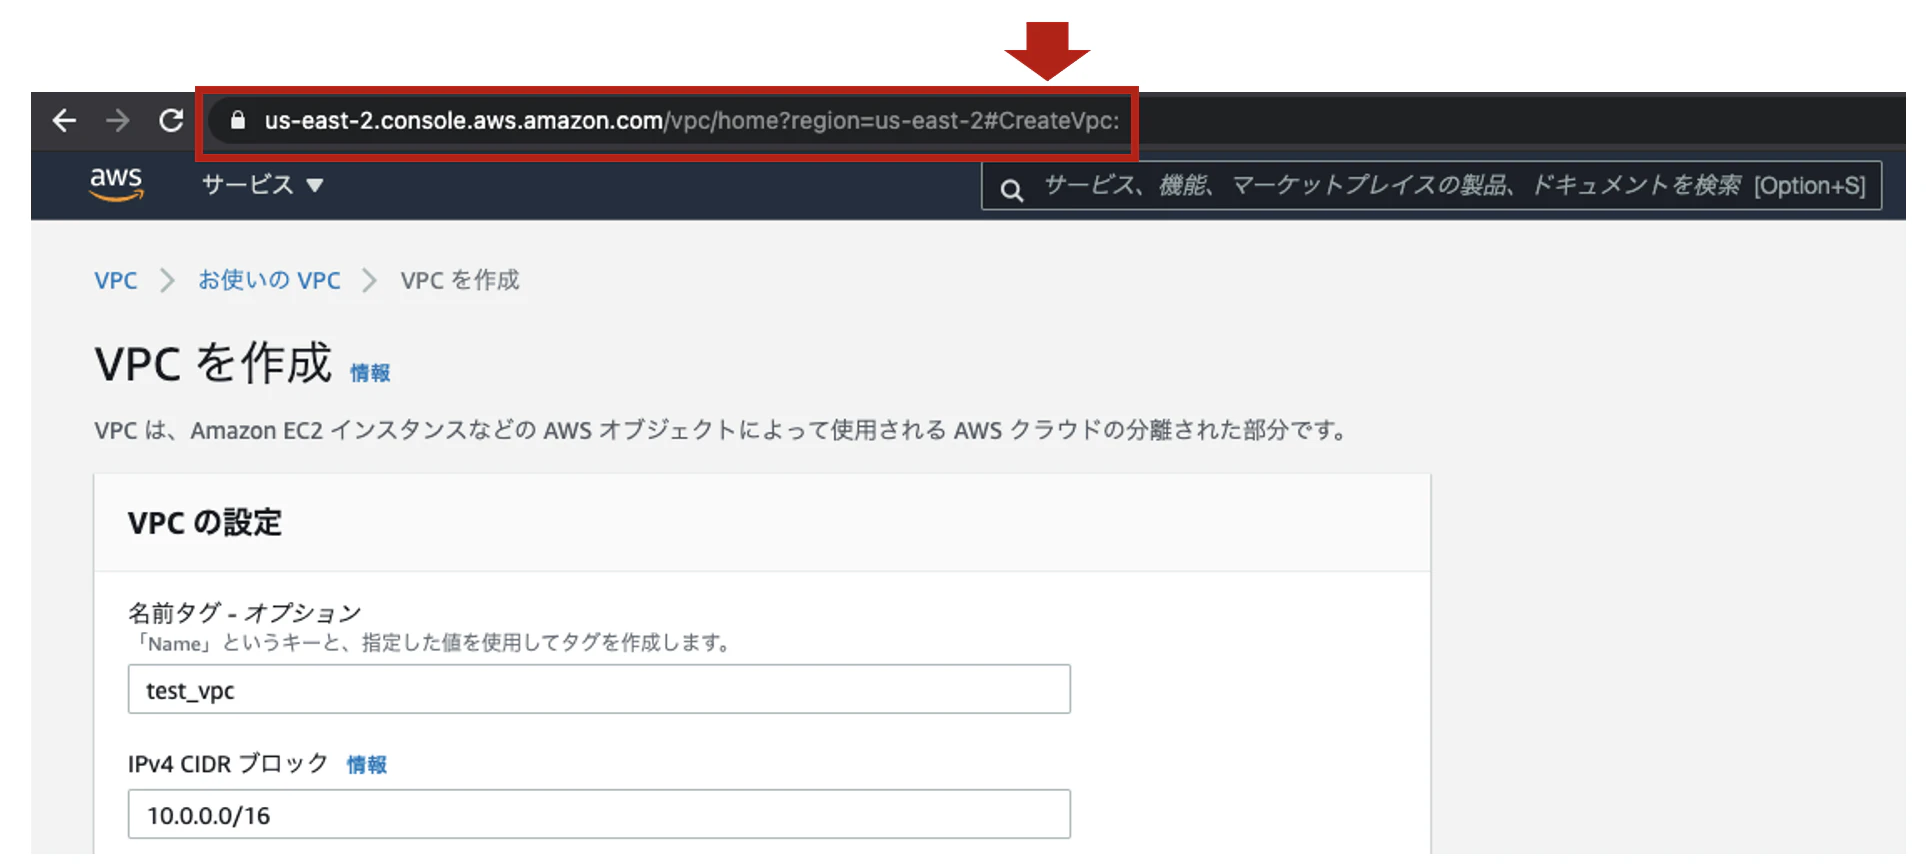Expand the triangle arrow beside サービス
The width and height of the screenshot is (1926, 866).
315,186
